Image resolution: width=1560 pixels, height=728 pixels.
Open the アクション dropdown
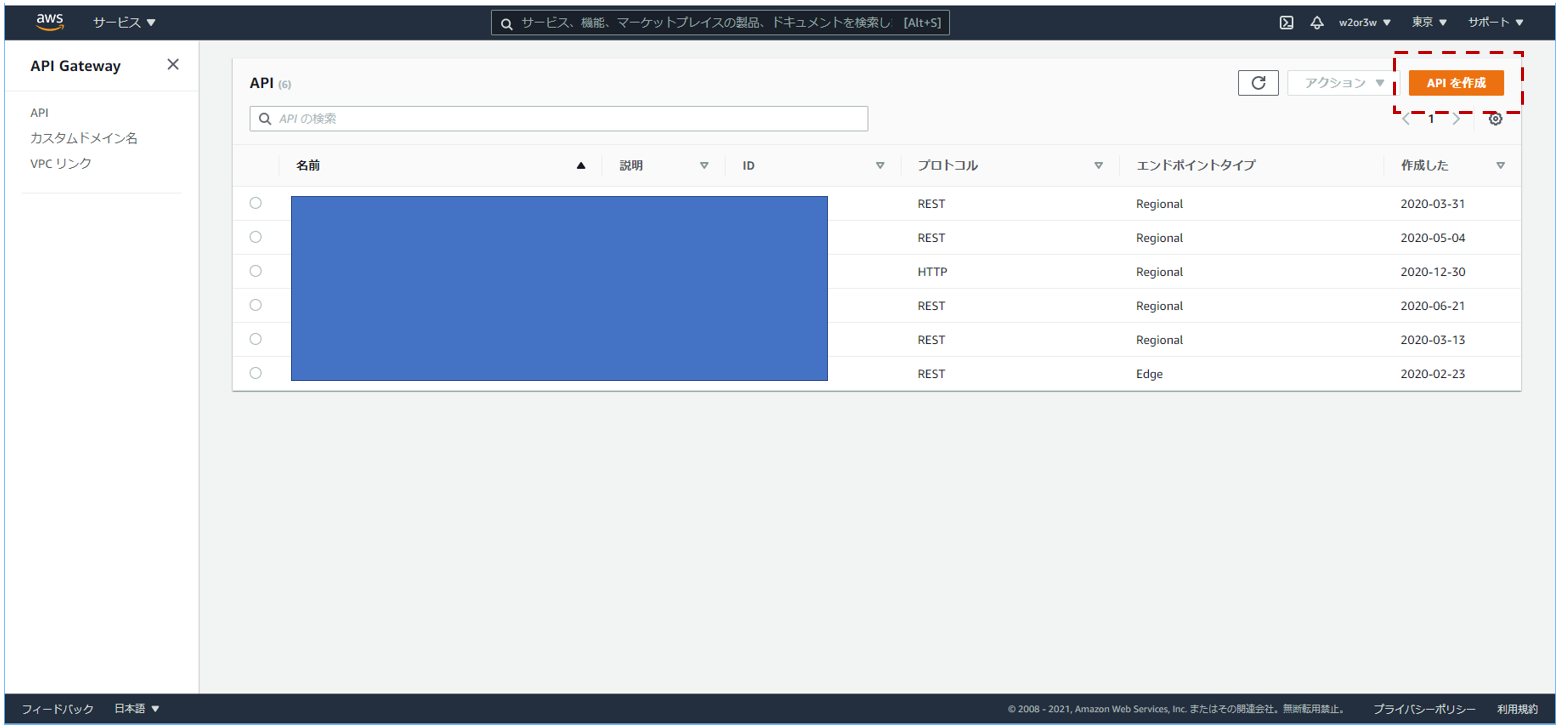tap(1338, 83)
